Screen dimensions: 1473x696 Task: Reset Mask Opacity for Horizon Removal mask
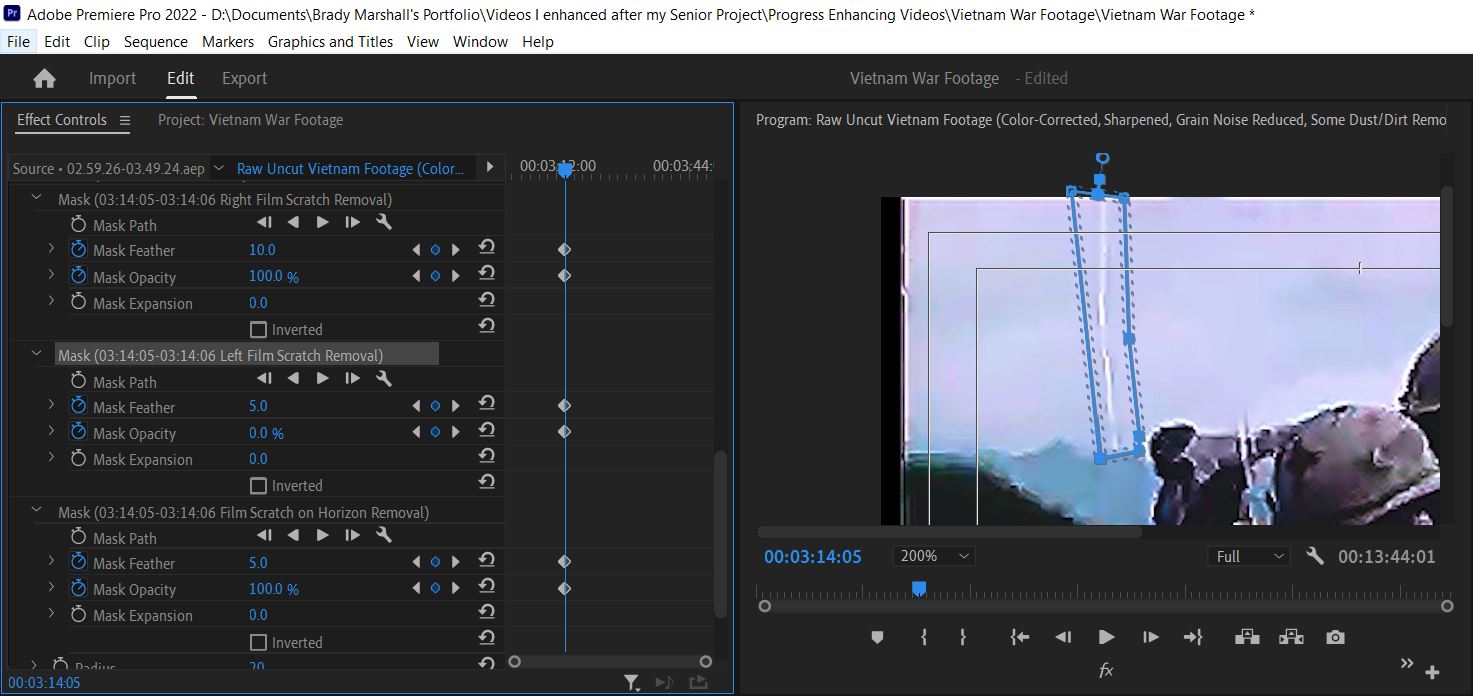point(487,586)
